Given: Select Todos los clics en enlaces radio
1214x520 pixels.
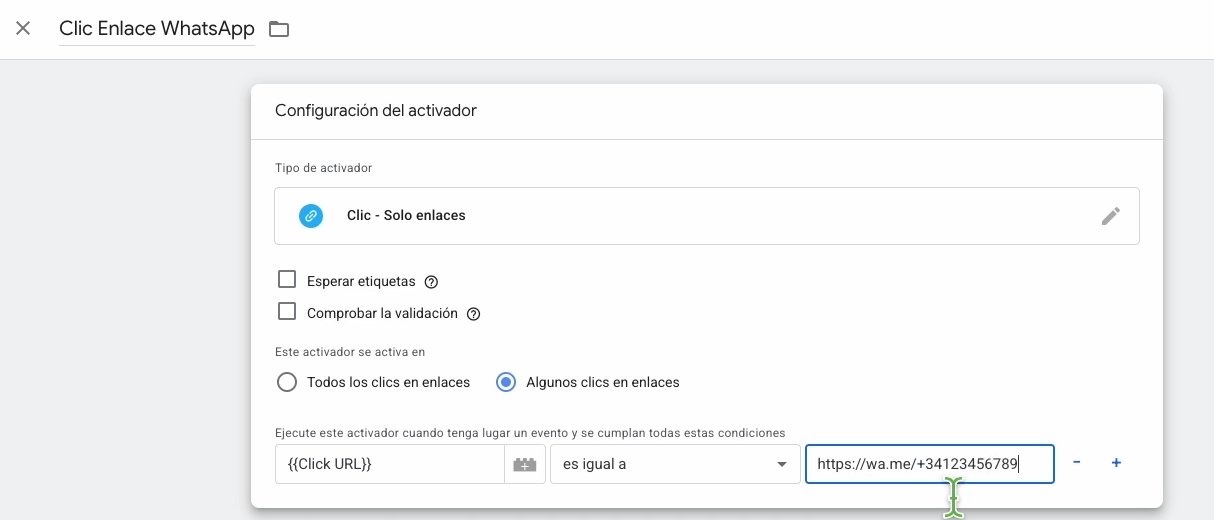Looking at the screenshot, I should click(287, 382).
